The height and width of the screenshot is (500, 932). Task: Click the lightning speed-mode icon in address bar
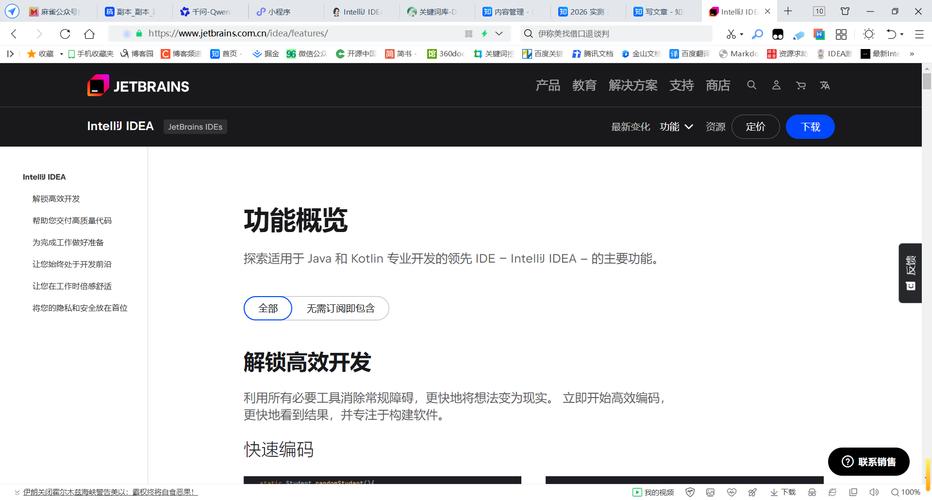tap(484, 34)
